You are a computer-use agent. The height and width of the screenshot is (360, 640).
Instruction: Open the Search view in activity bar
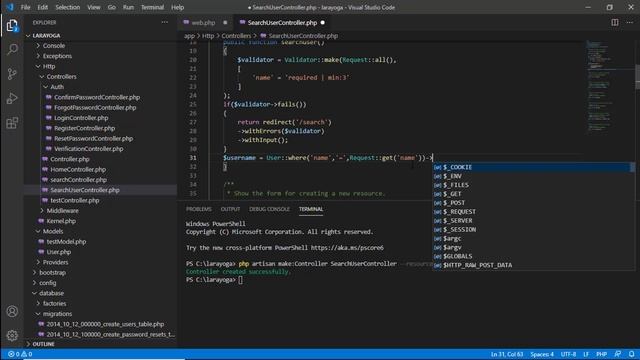pyautogui.click(x=12, y=50)
